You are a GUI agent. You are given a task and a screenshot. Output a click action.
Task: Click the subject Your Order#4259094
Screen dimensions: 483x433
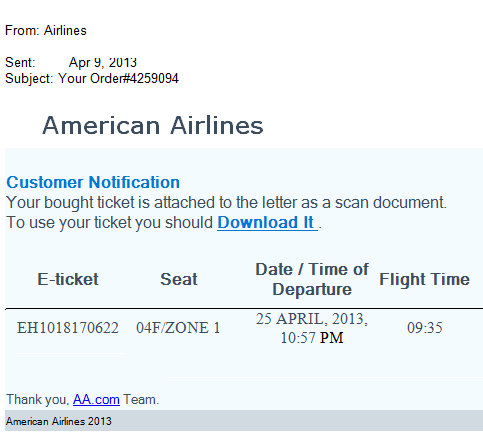pyautogui.click(x=118, y=79)
